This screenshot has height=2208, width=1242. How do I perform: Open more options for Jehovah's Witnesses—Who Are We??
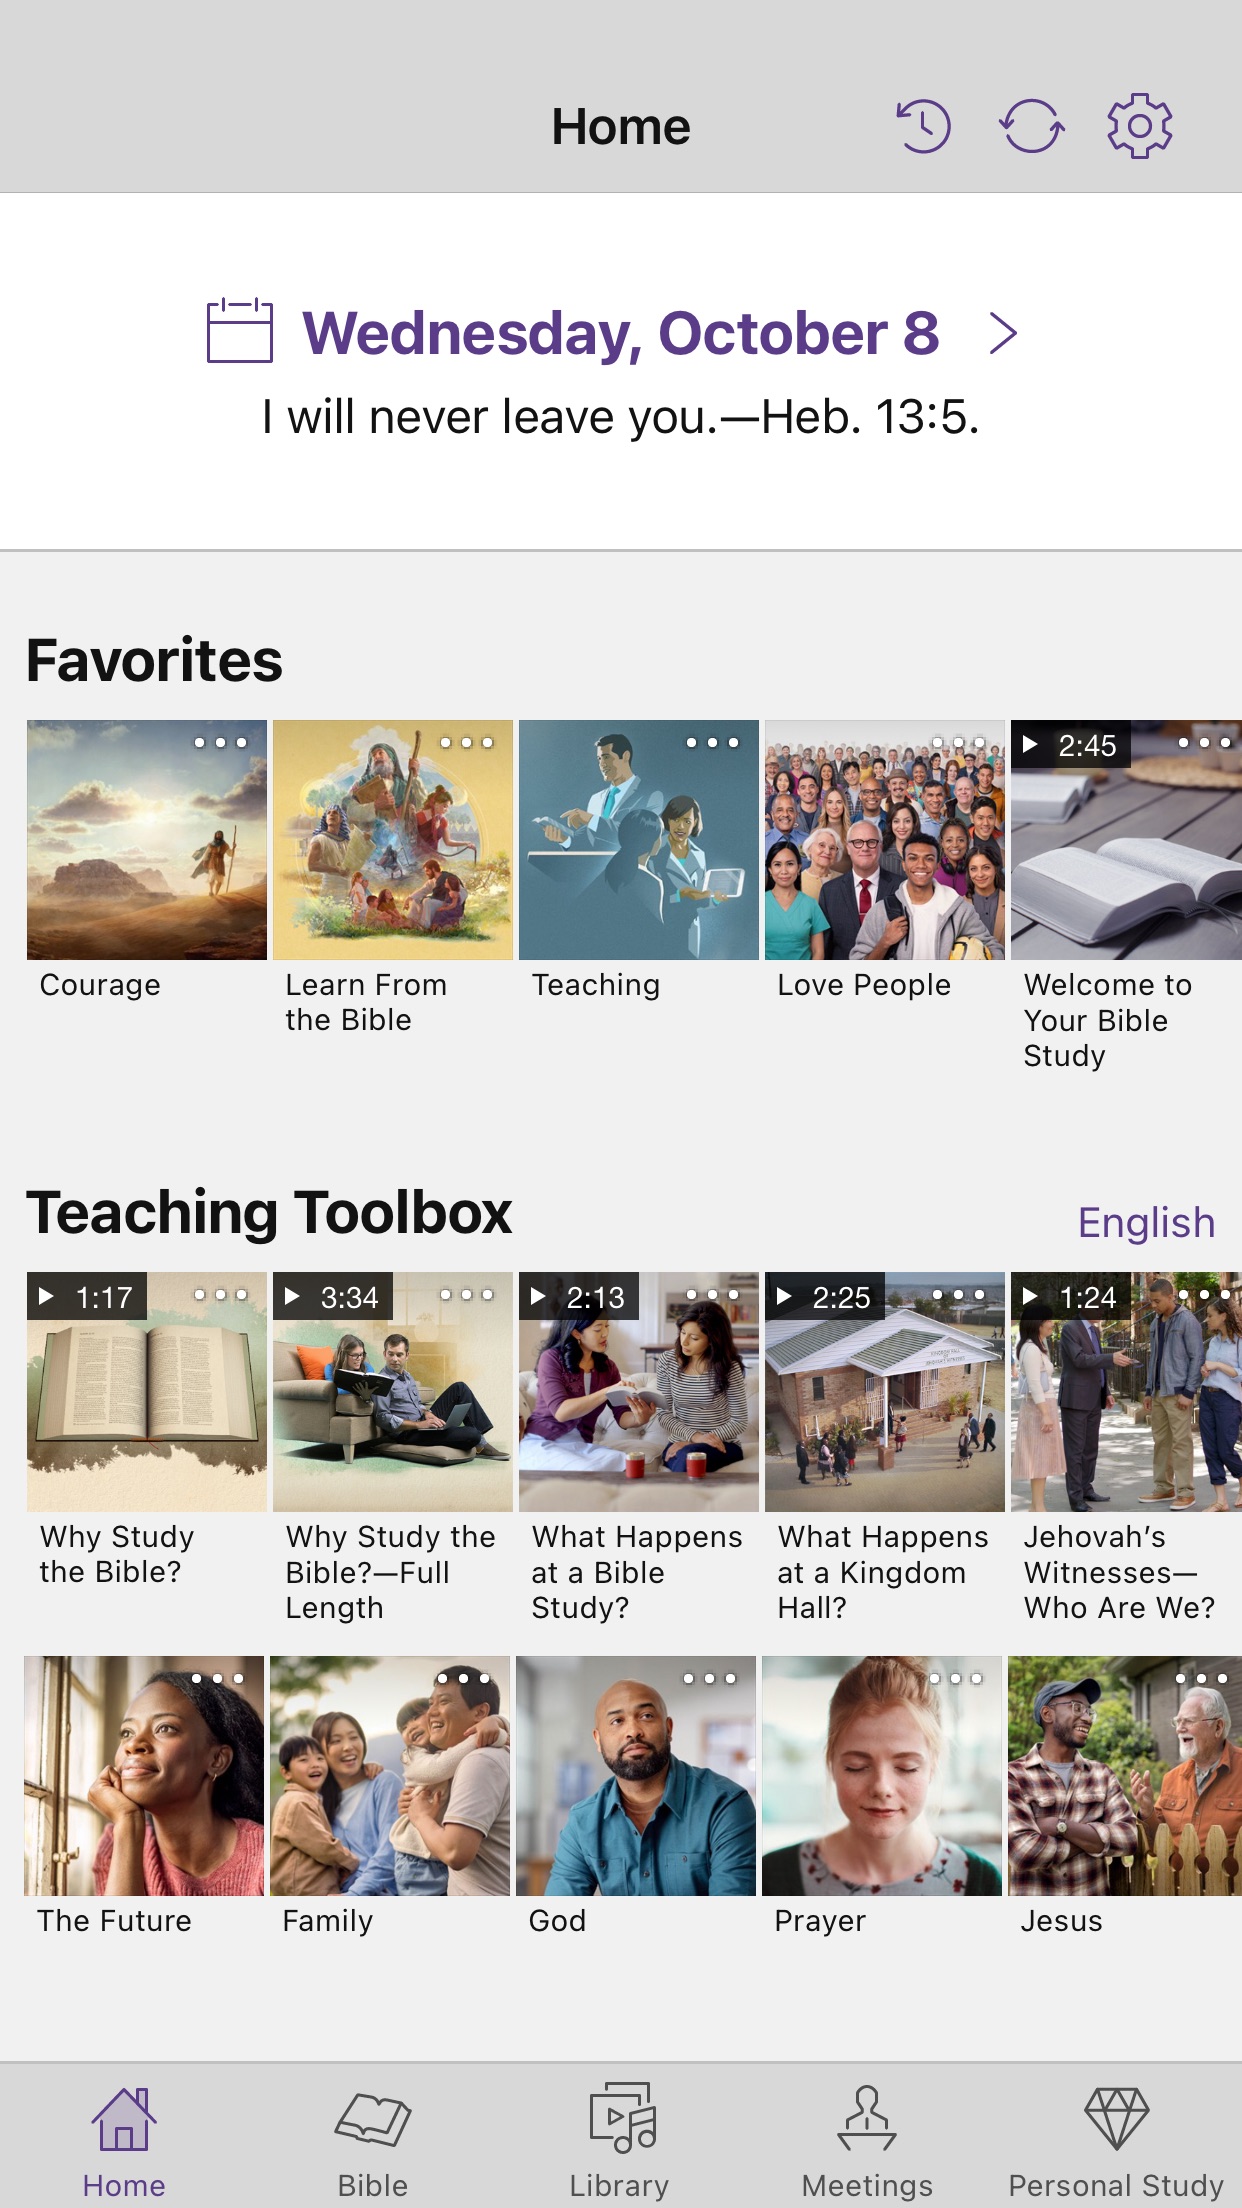[1204, 1295]
